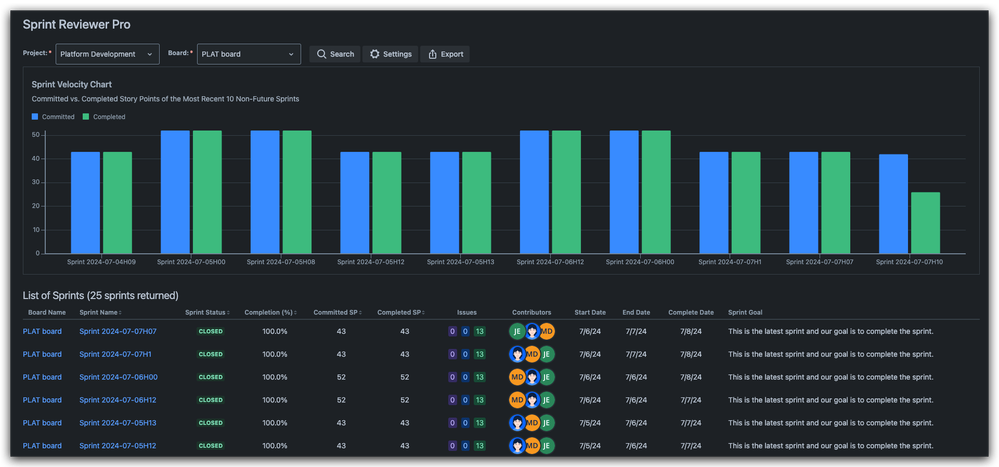Viewport: 999px width, 467px height.
Task: Open the Board dropdown showing PLAT board
Action: point(249,54)
